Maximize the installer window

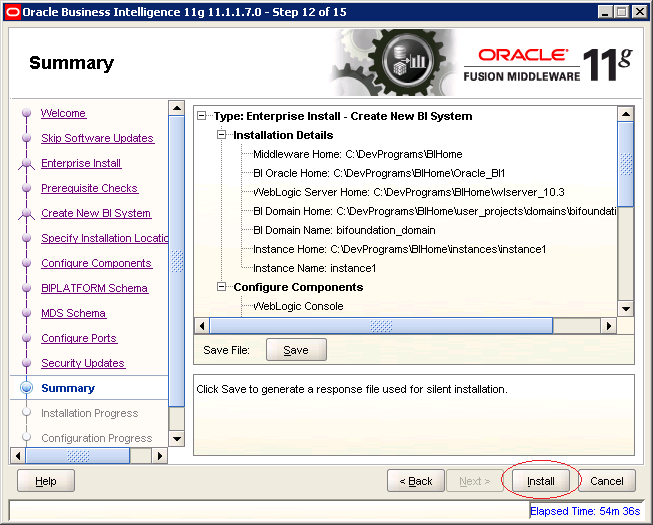tap(622, 12)
